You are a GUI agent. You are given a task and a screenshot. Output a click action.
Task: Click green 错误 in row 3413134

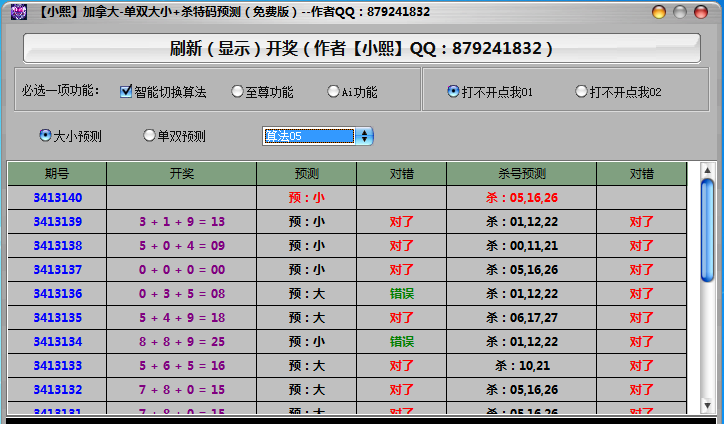[402, 342]
